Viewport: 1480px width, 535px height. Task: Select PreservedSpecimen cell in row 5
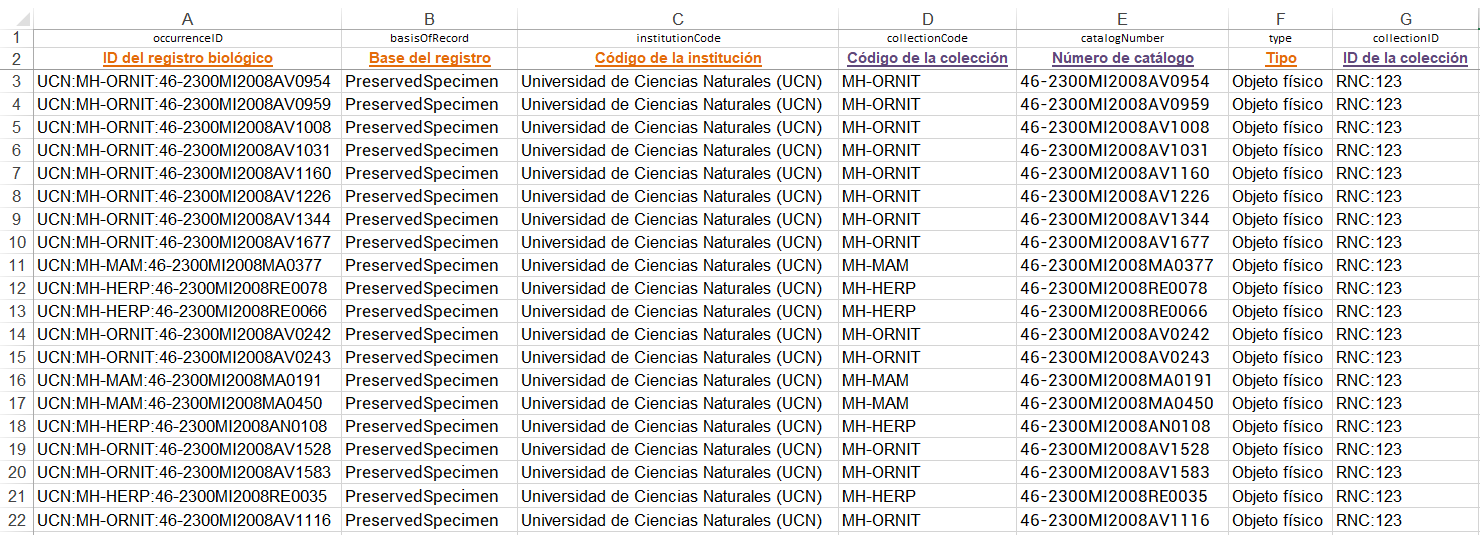point(429,127)
